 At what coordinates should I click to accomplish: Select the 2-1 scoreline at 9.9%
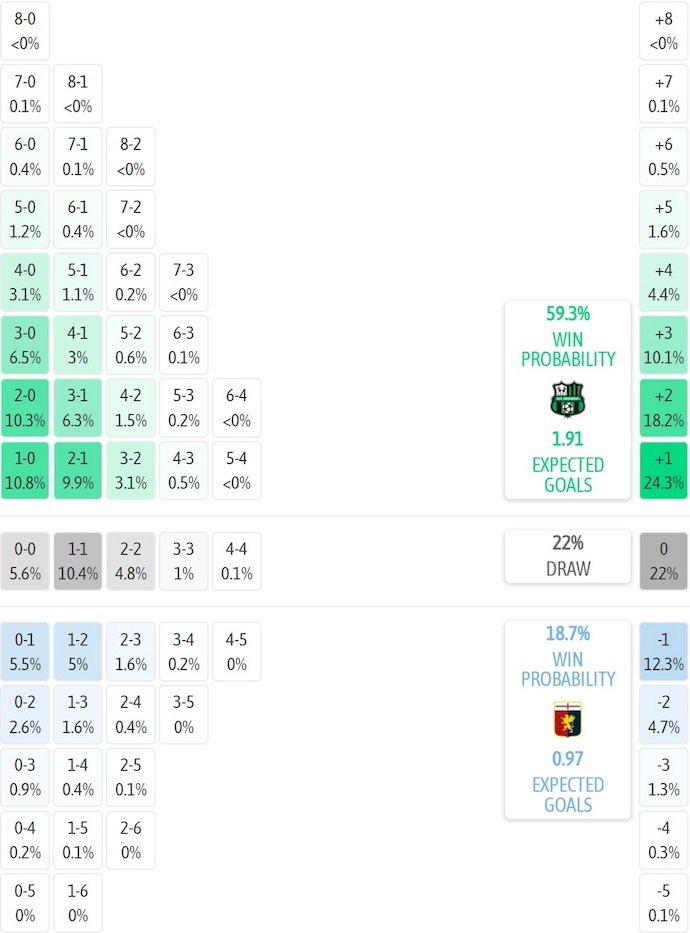coord(78,470)
